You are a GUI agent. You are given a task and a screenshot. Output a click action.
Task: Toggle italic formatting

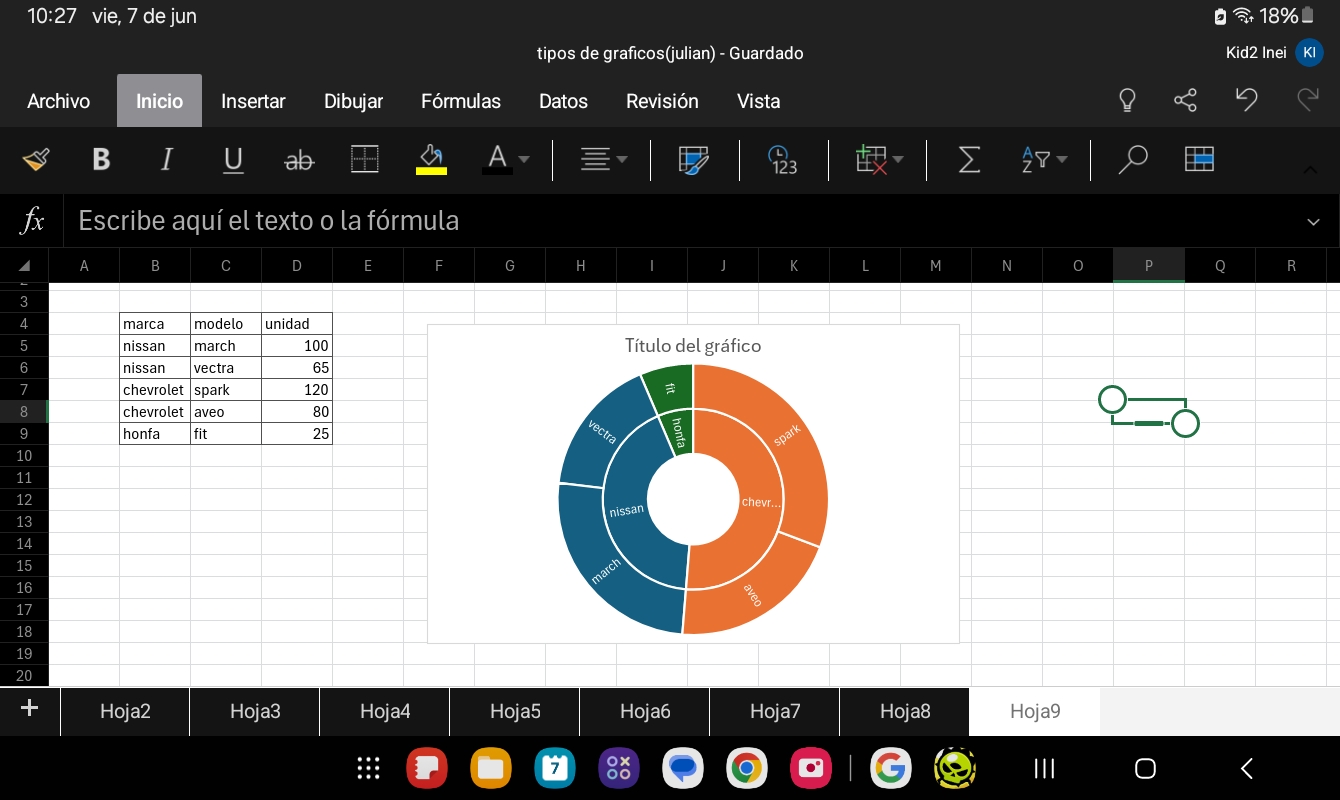[167, 159]
